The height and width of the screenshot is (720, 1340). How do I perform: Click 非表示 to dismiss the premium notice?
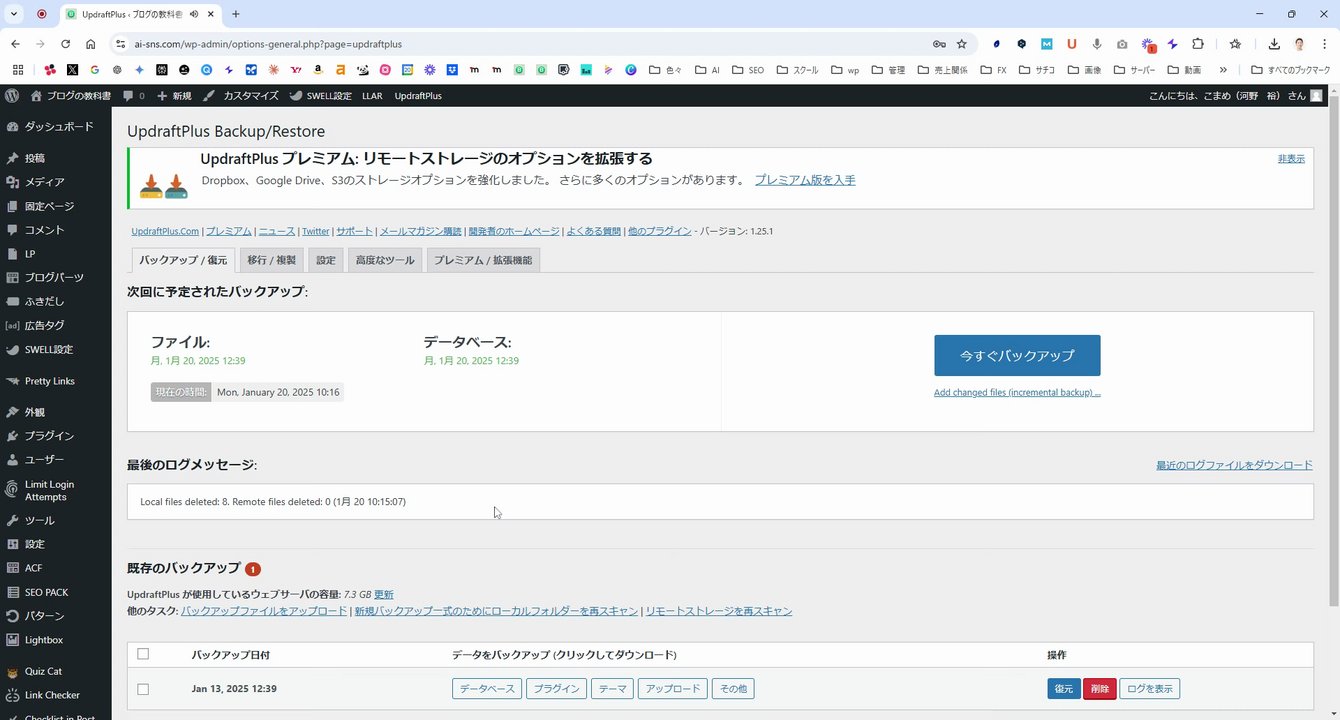pyautogui.click(x=1291, y=159)
